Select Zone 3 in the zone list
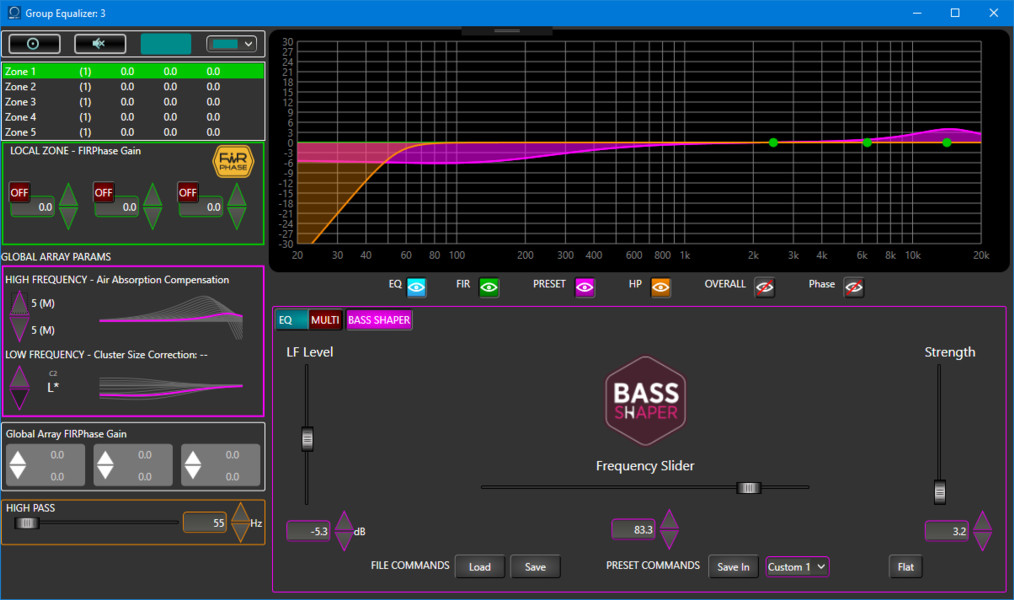Viewport: 1014px width, 600px height. pos(21,102)
